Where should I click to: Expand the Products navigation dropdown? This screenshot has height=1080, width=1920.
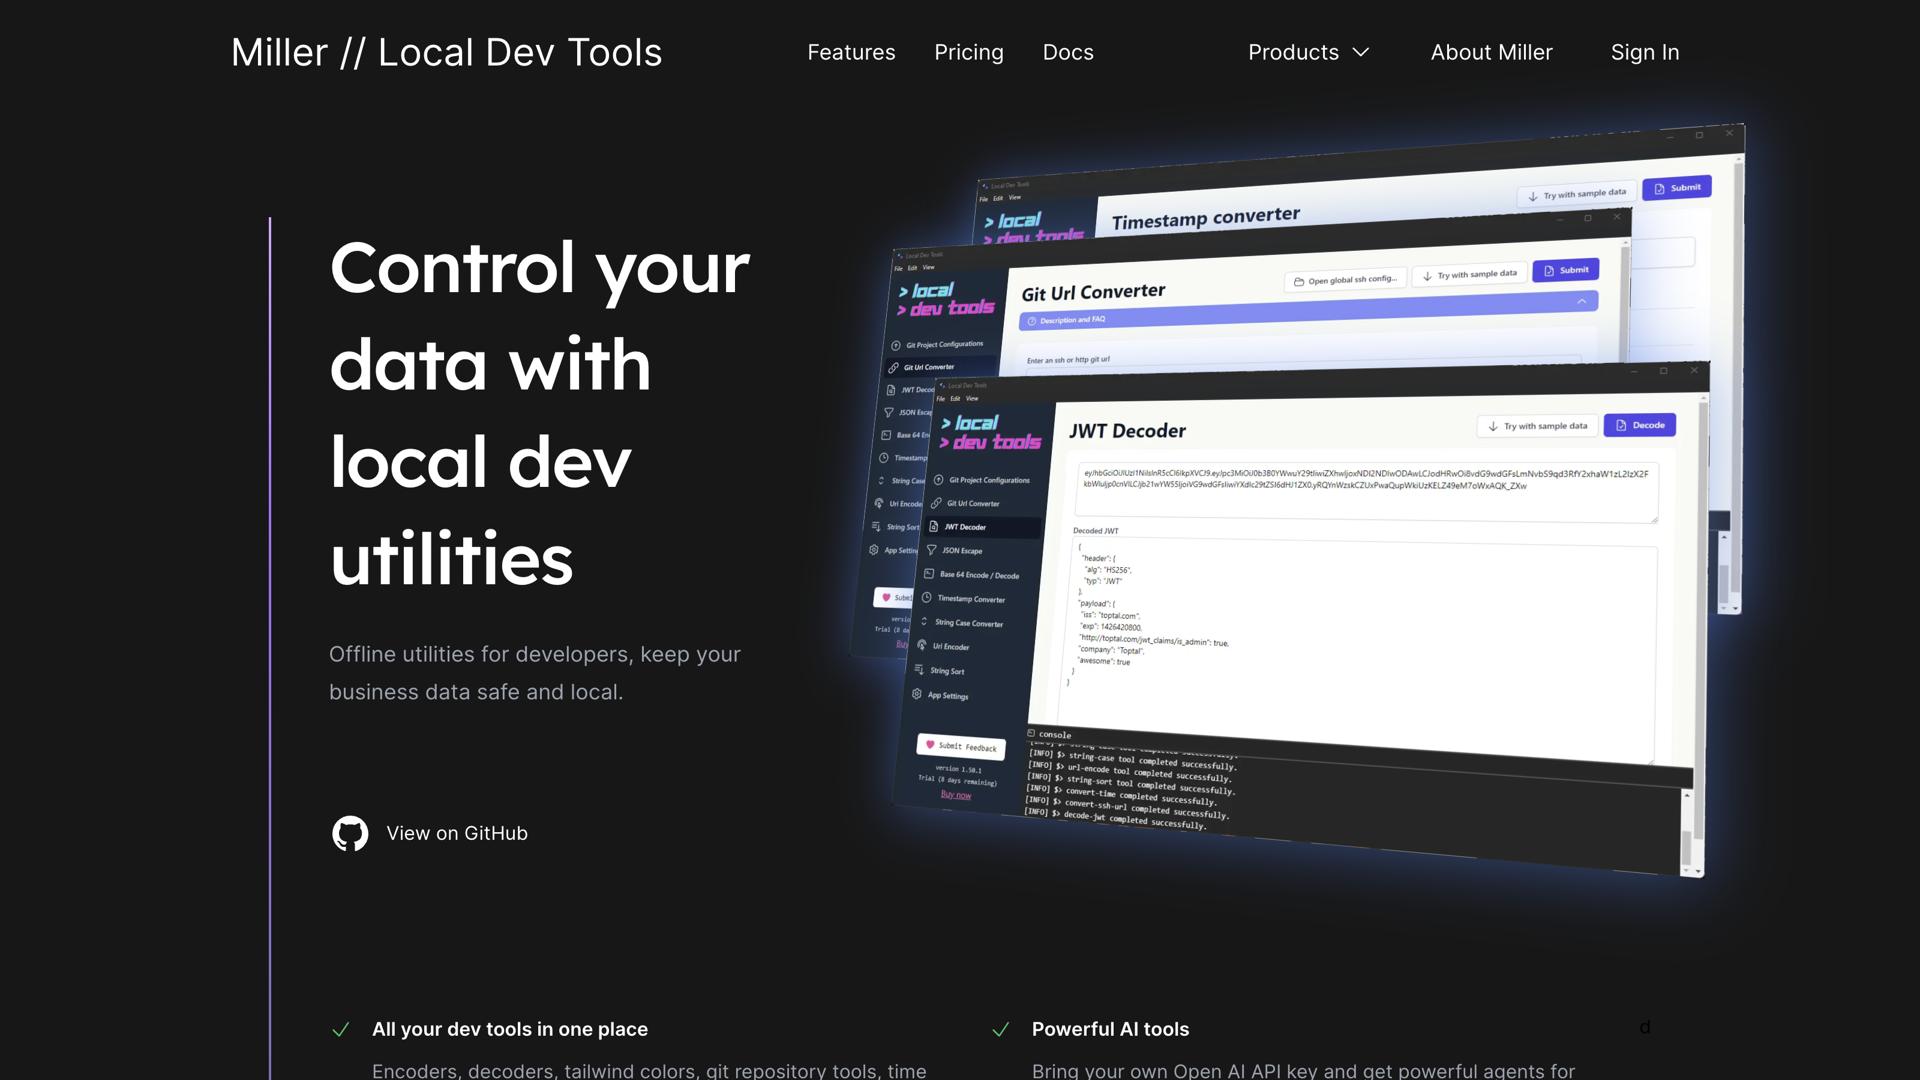click(x=1308, y=52)
